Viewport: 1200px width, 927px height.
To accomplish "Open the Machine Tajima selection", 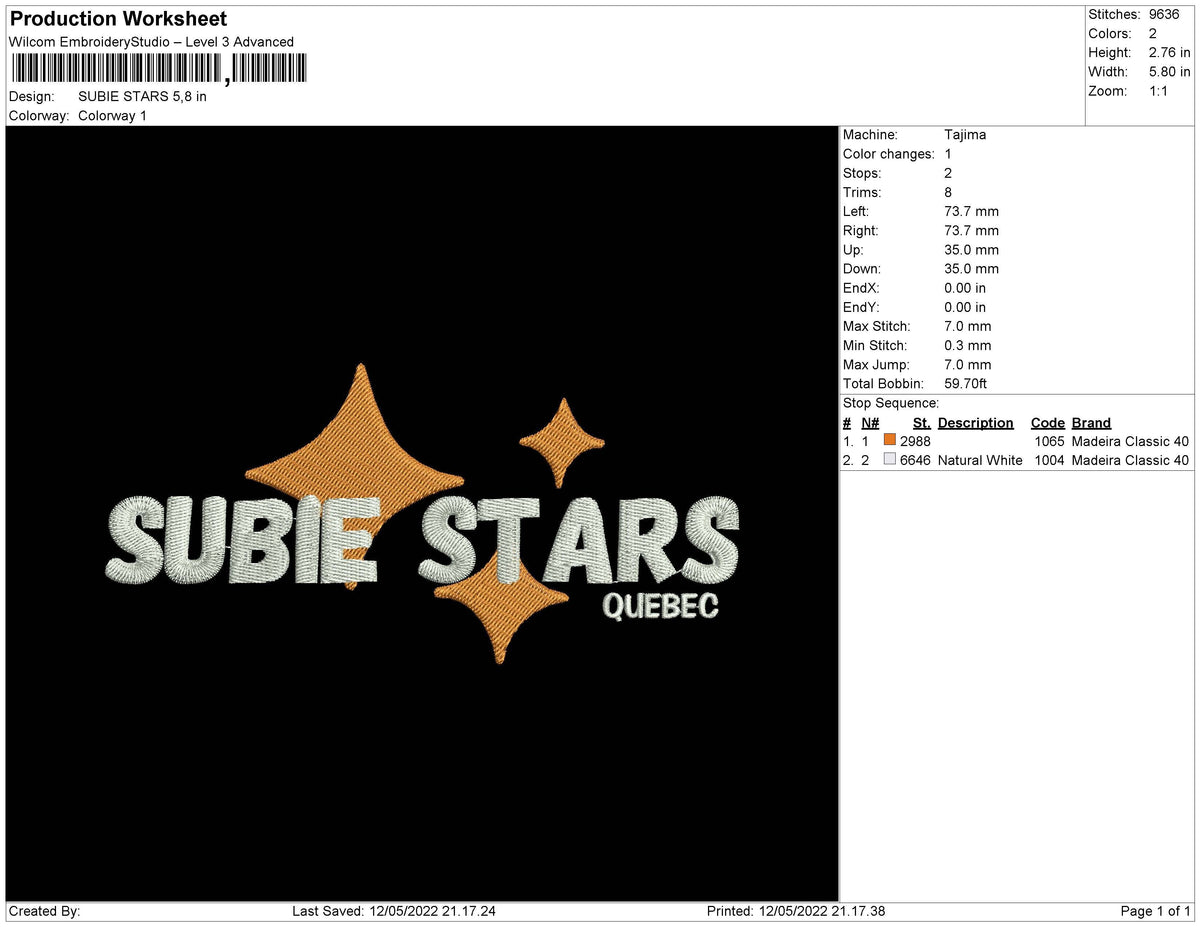I will click(x=968, y=134).
